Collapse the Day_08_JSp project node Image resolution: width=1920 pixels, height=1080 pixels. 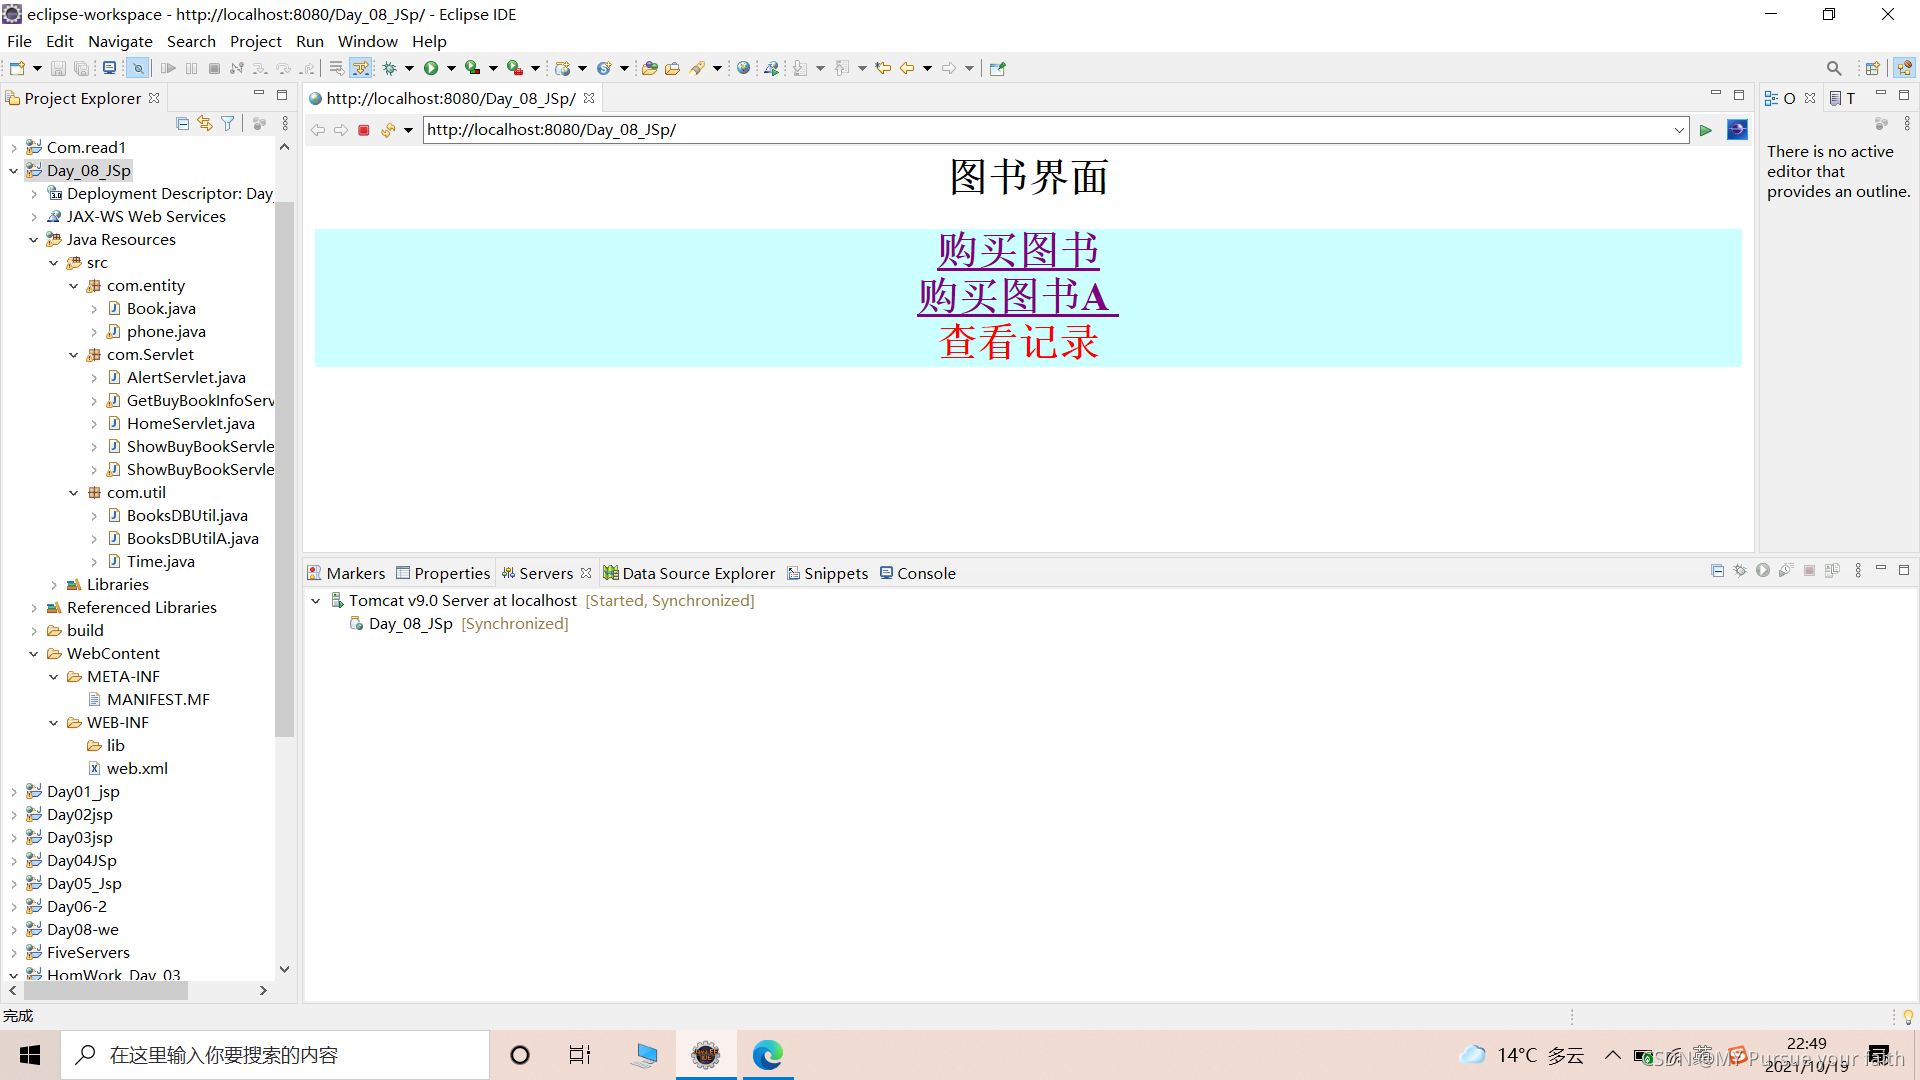tap(14, 171)
